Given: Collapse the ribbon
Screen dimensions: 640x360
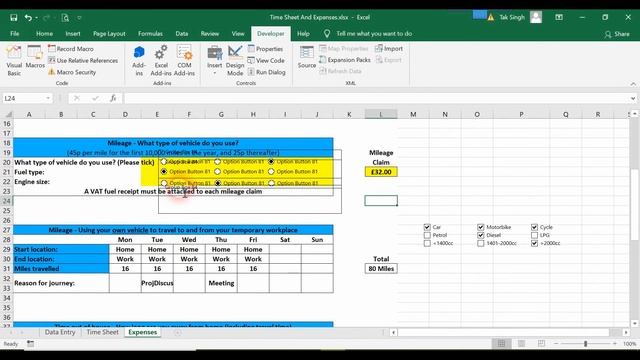Looking at the screenshot, I should click(633, 84).
